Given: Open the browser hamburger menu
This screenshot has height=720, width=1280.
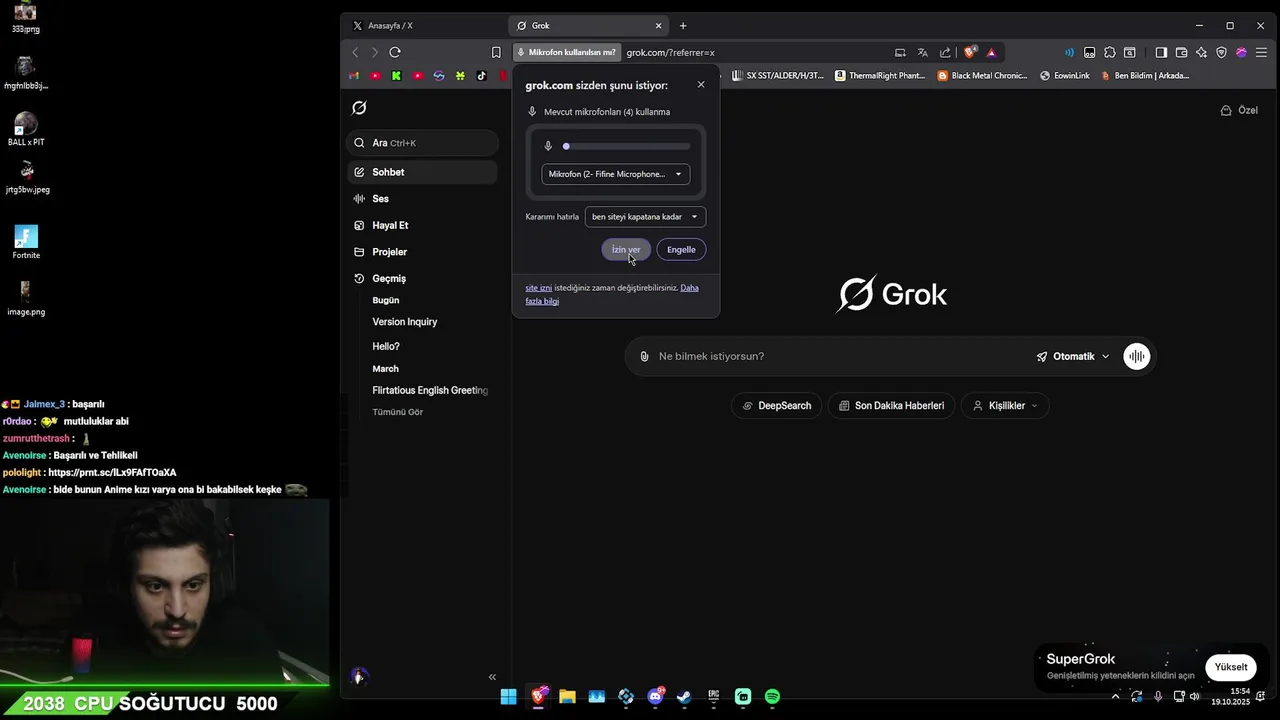Looking at the screenshot, I should (x=1262, y=52).
